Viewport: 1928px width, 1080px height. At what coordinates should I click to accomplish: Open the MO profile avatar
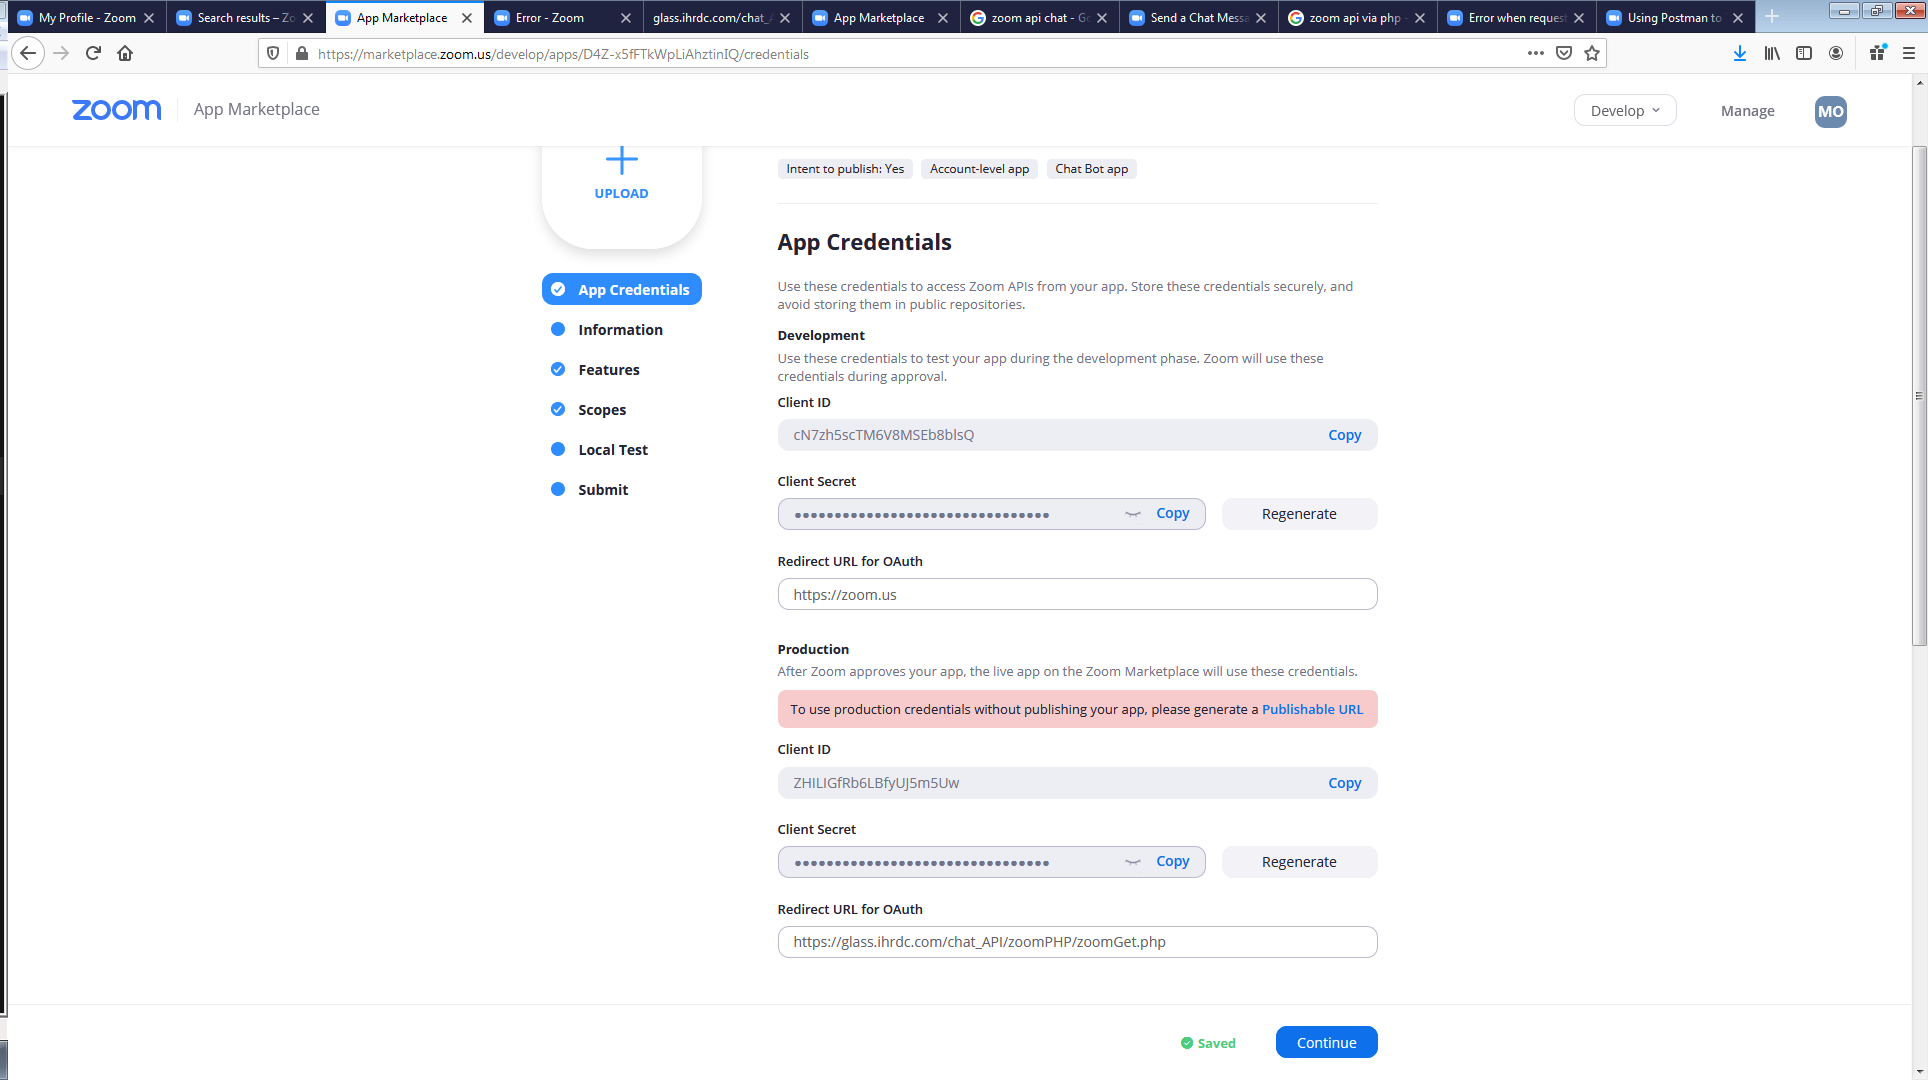click(1830, 111)
